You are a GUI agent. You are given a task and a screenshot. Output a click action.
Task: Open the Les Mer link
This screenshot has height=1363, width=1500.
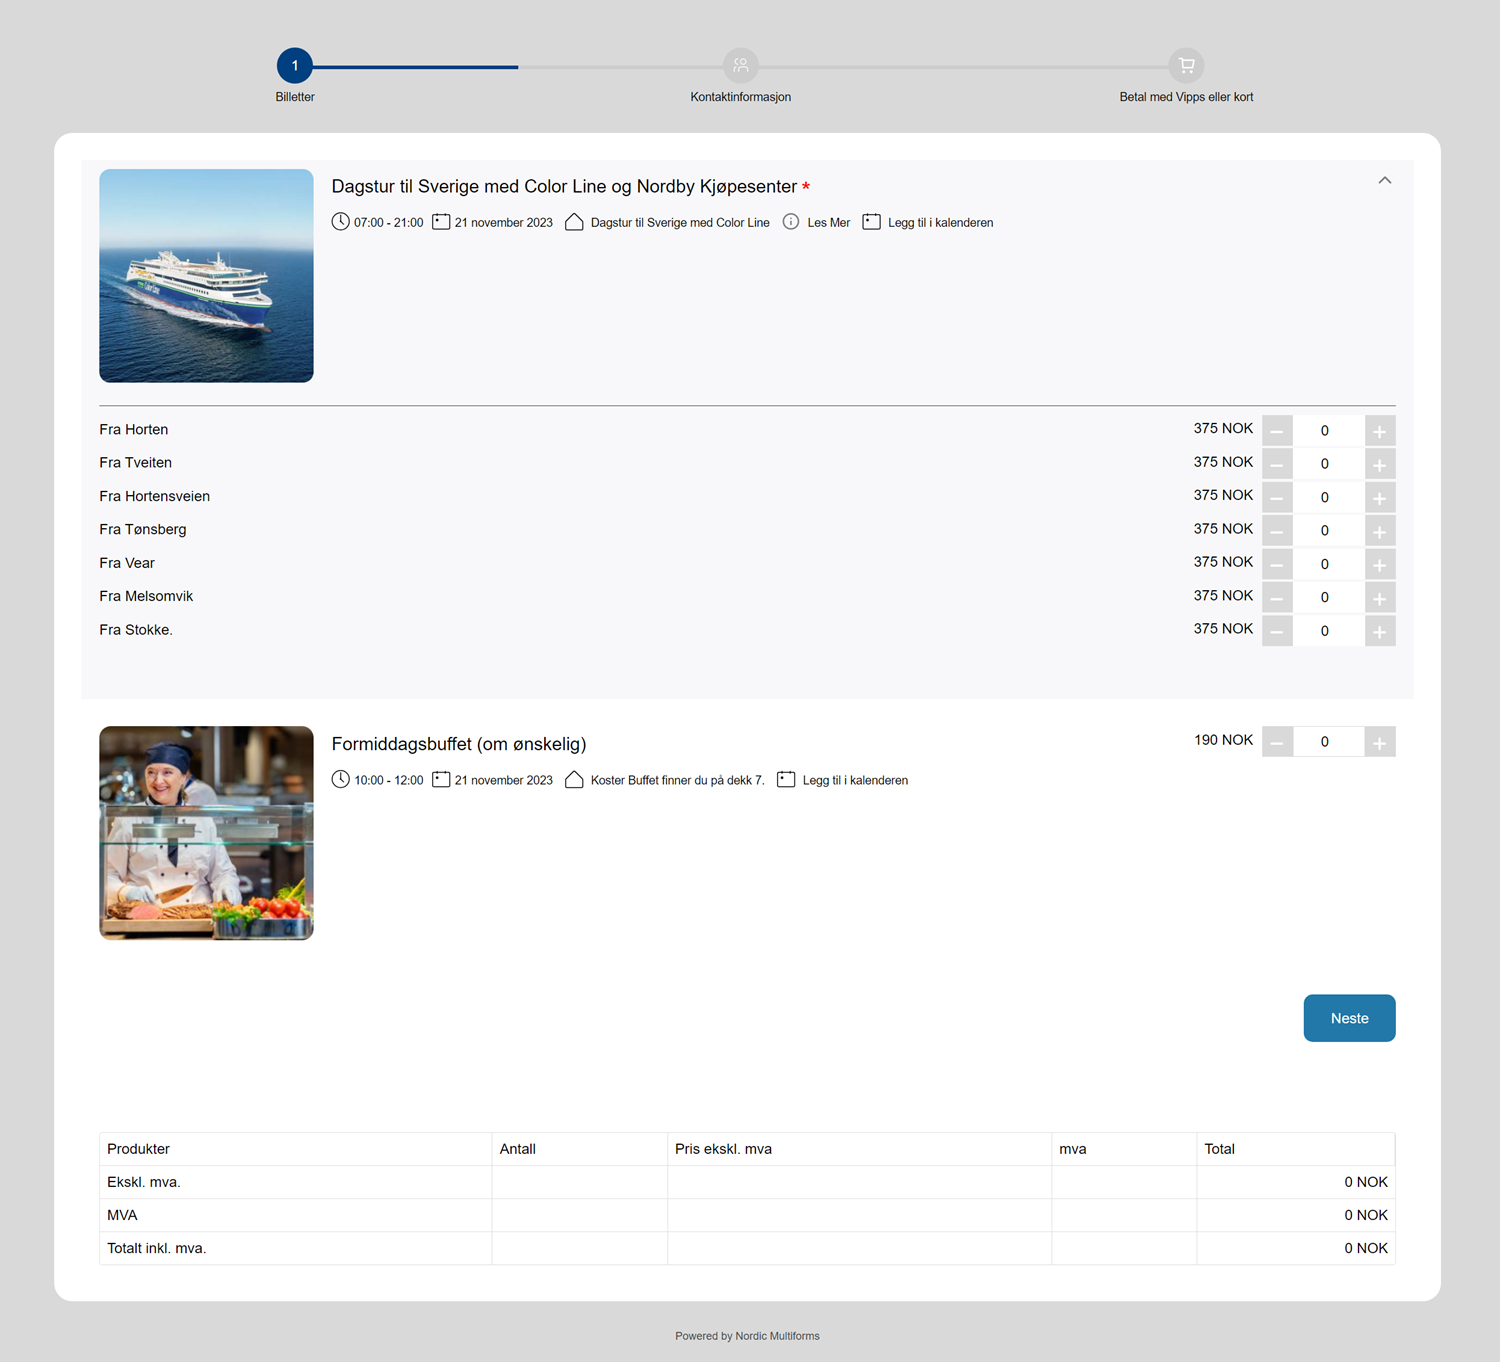(x=829, y=222)
